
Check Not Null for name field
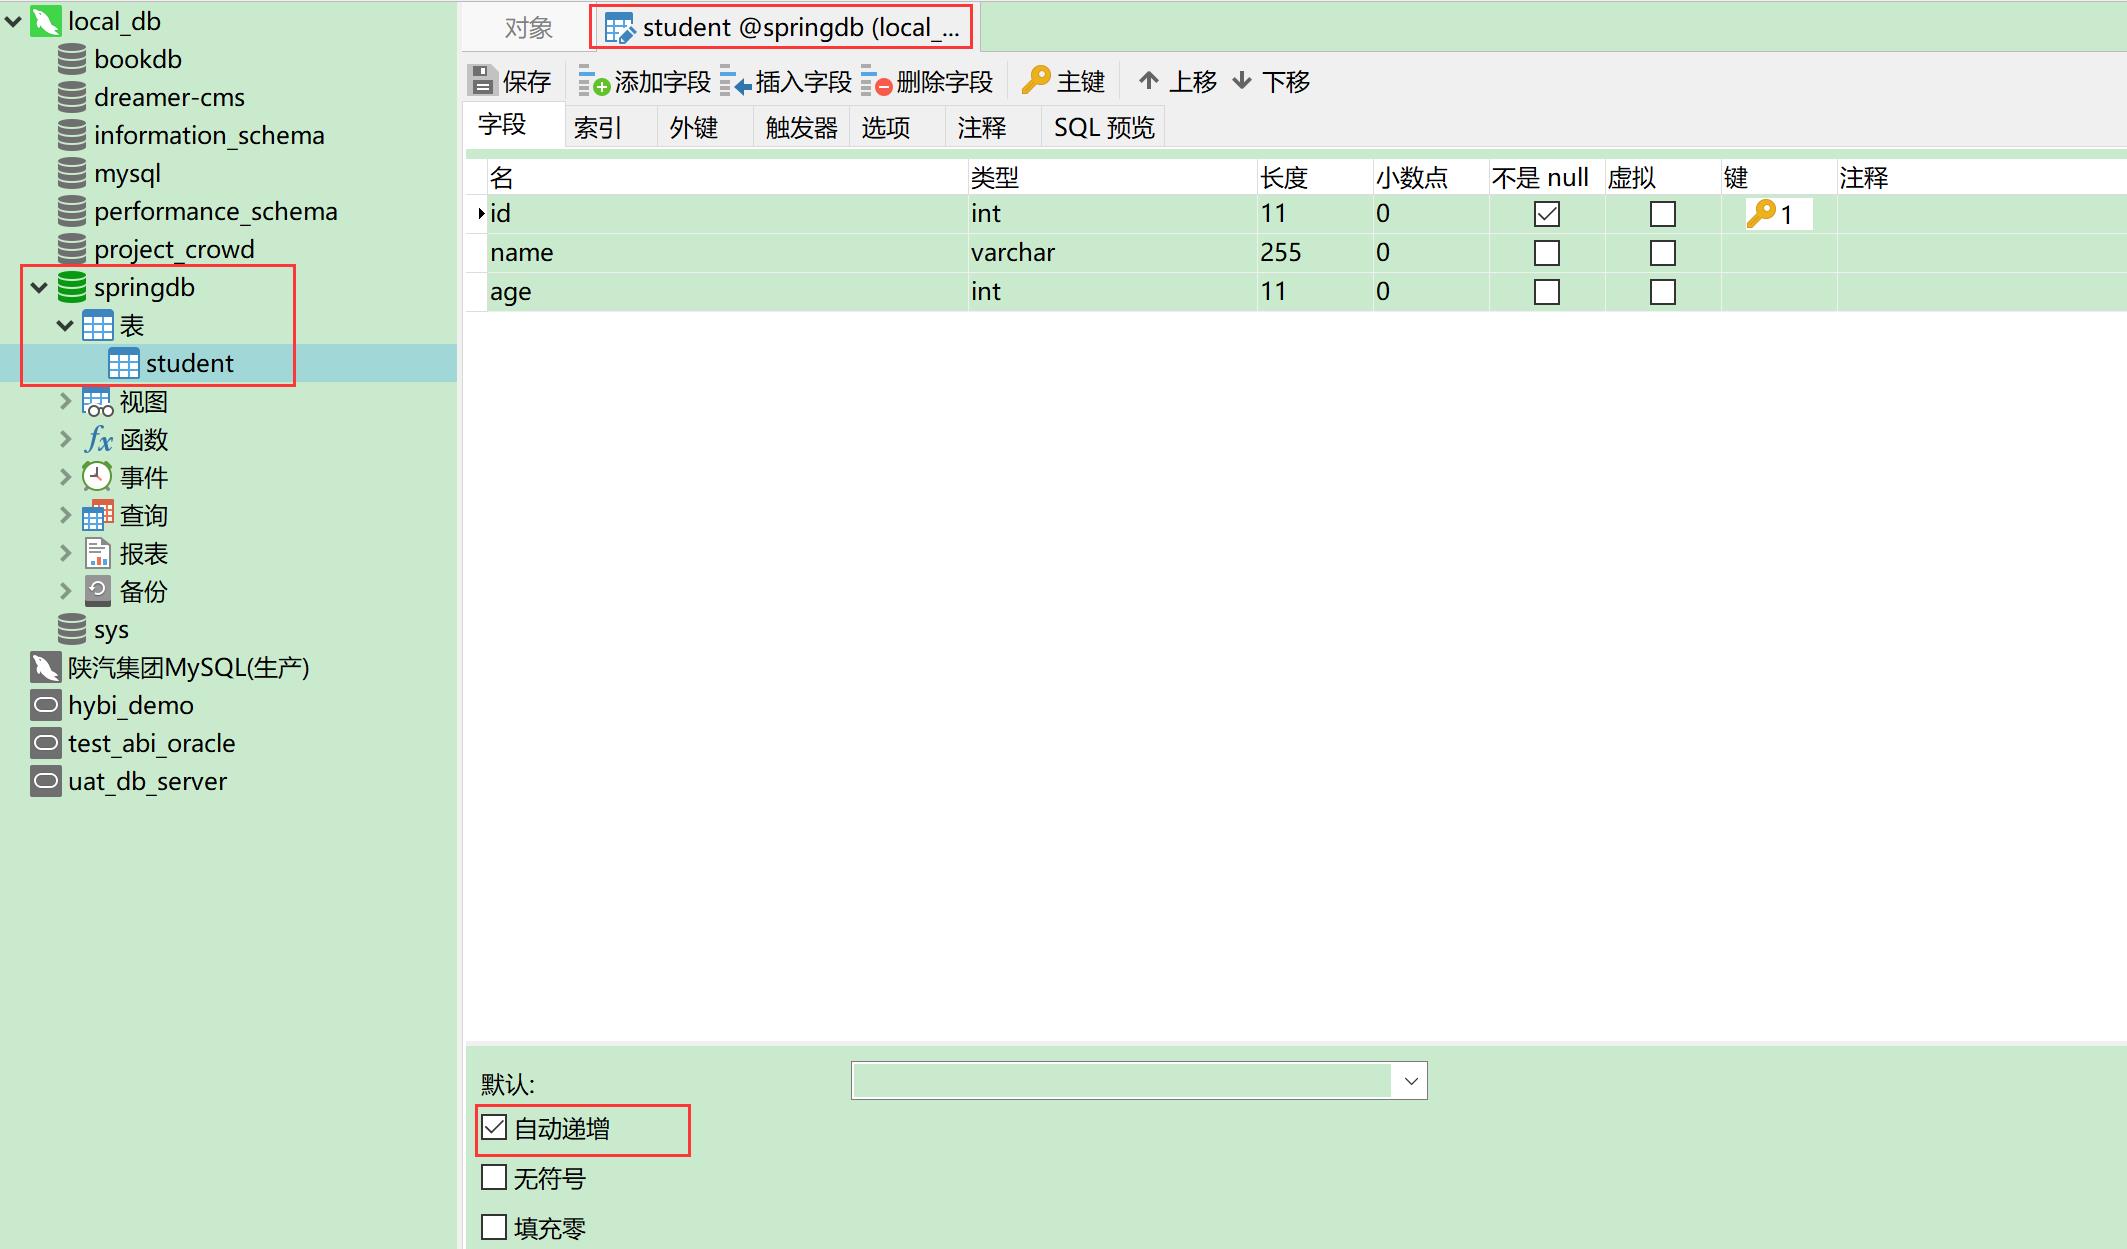[x=1547, y=253]
